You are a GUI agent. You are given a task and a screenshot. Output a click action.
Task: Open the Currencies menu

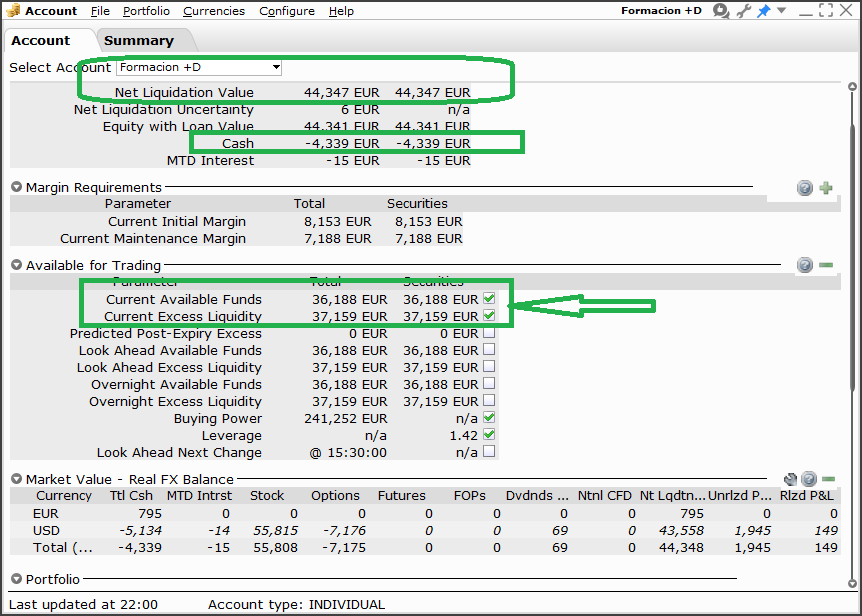[x=214, y=11]
